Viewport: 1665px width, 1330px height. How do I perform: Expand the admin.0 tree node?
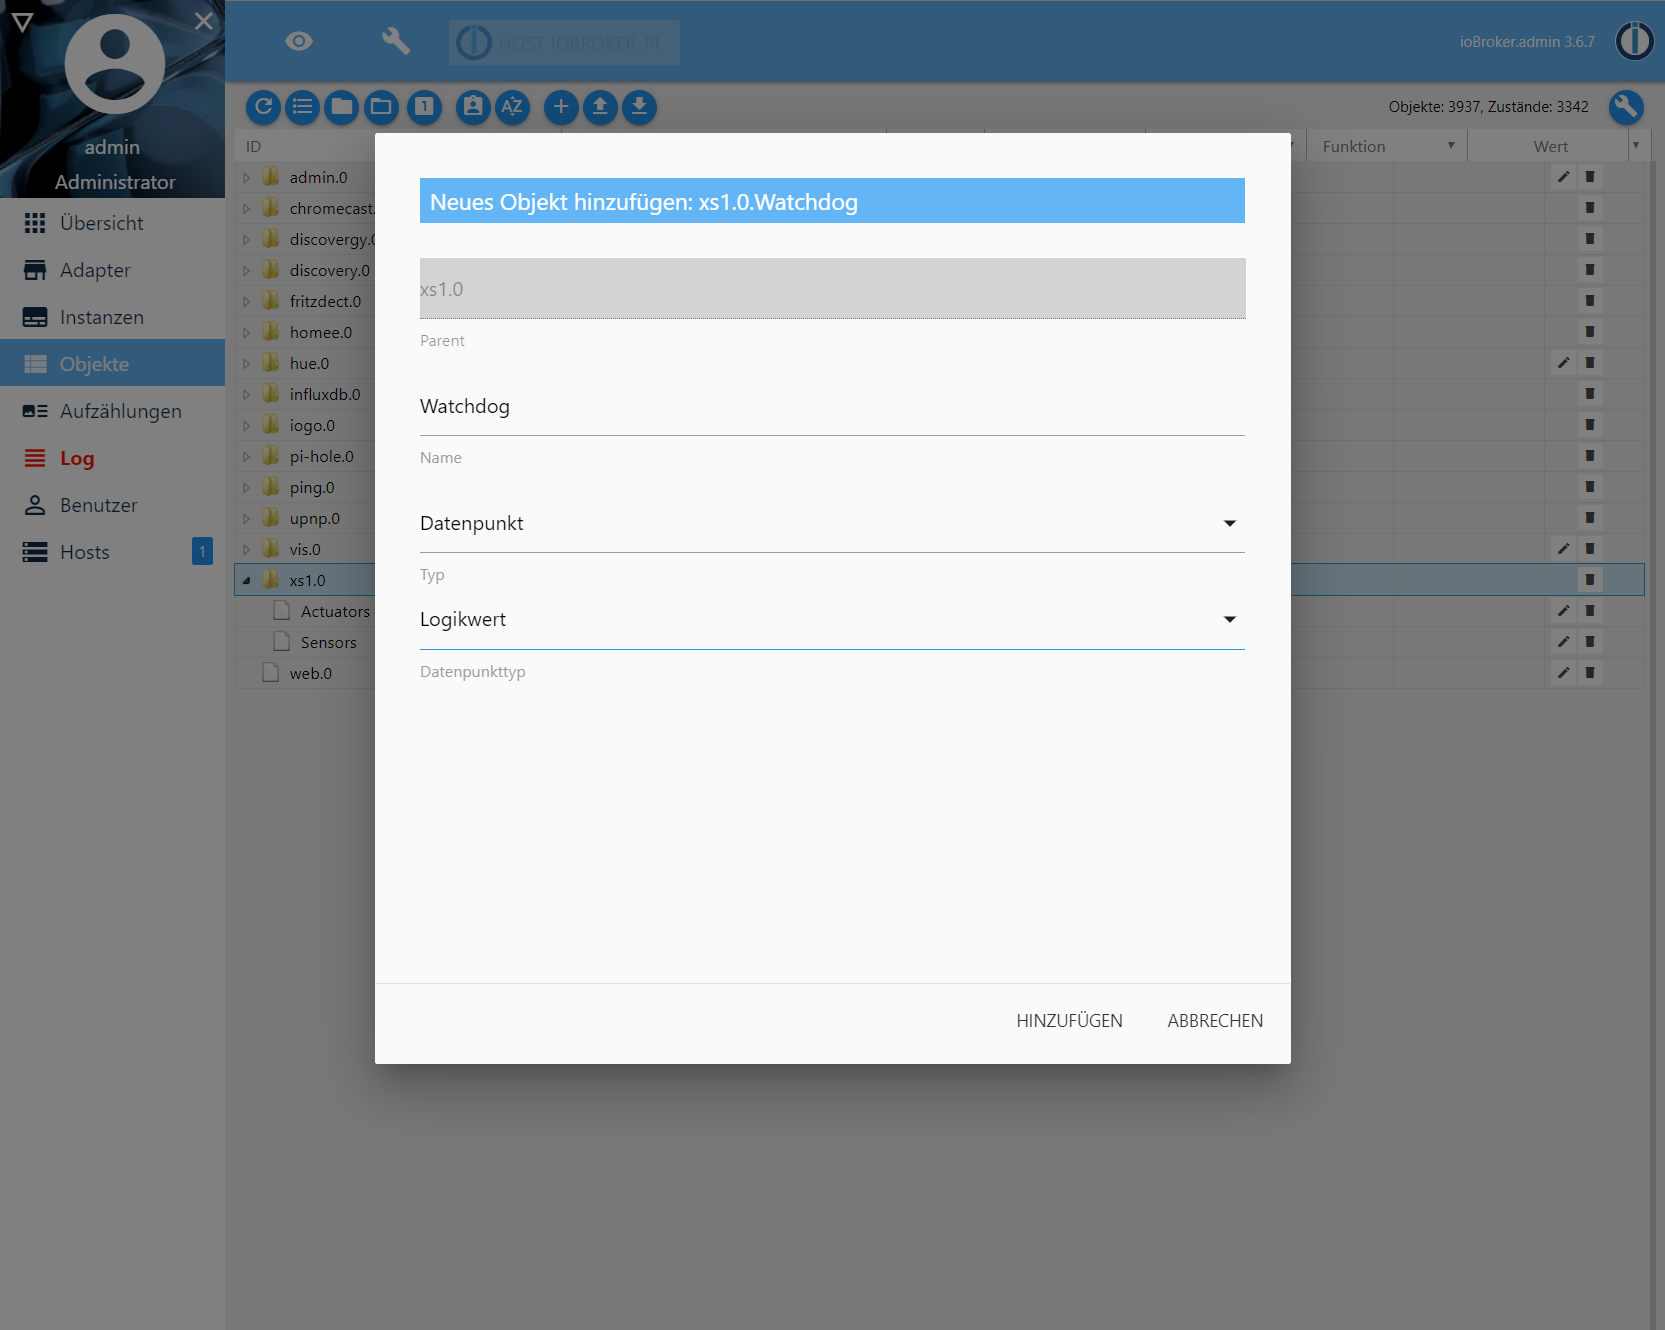246,178
